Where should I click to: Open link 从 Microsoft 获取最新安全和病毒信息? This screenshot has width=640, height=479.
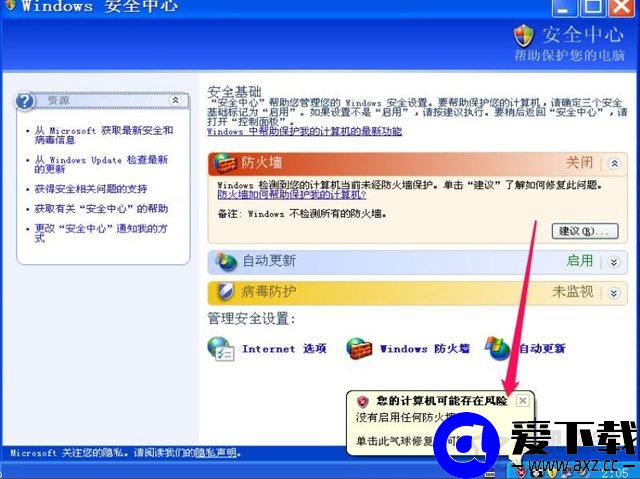coord(104,135)
